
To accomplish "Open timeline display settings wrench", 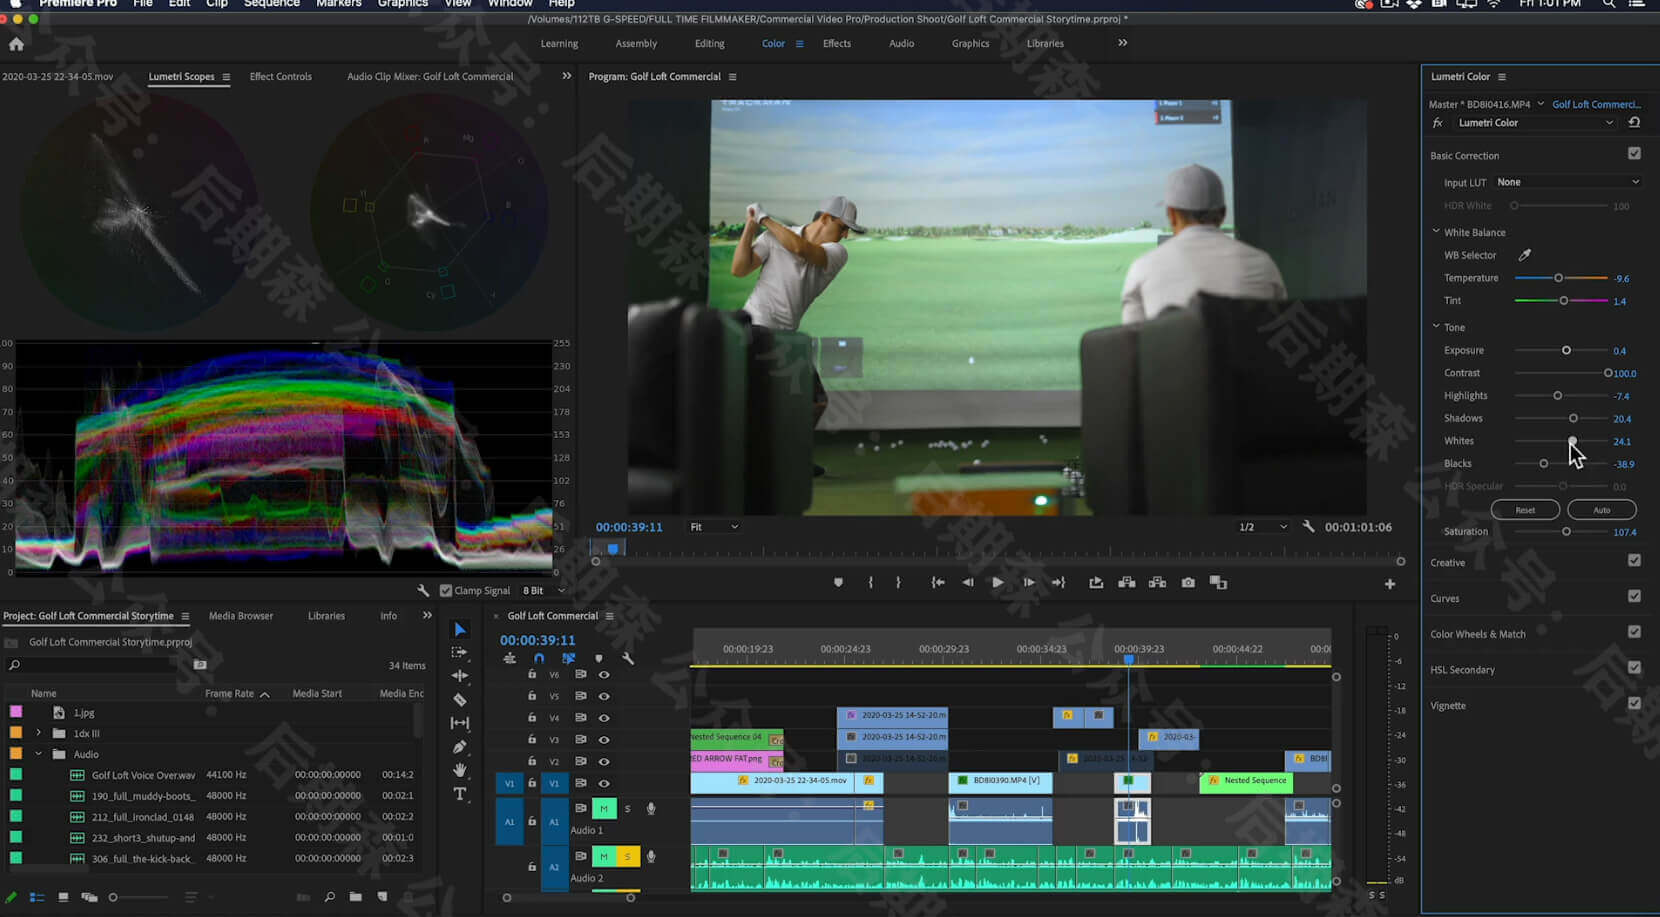I will tap(628, 658).
